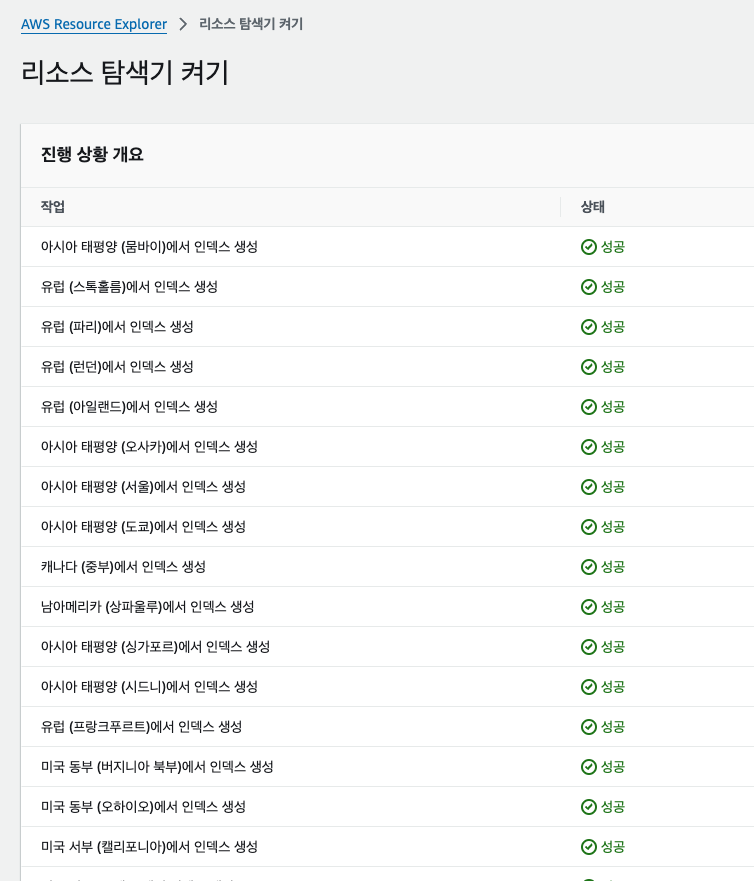Screen dimensions: 754x881
Task: Click the 프랑크푸르트 index creation task text
Action: [141, 727]
